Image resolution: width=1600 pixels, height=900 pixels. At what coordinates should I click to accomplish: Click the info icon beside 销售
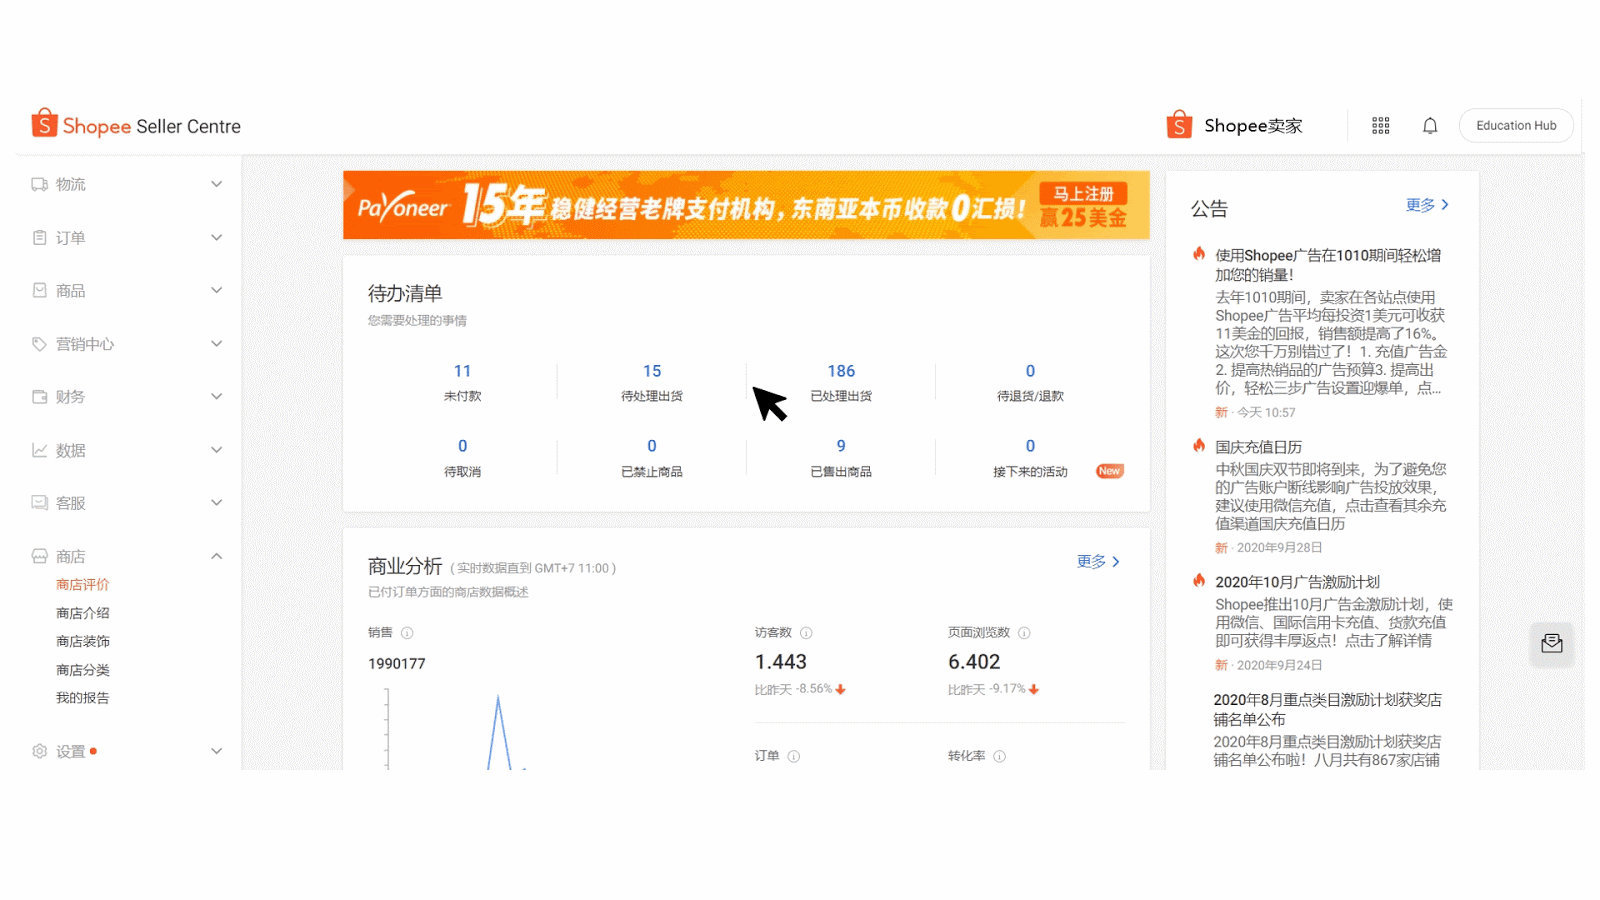pyautogui.click(x=407, y=633)
